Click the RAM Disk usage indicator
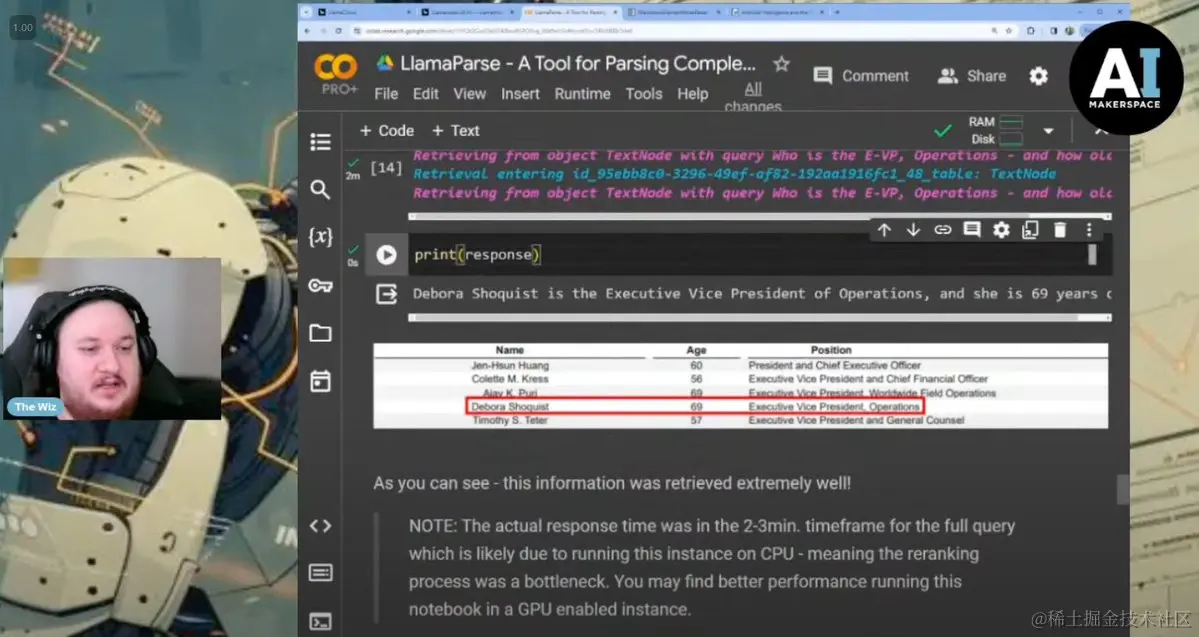Viewport: 1199px width, 637px height. tap(995, 131)
